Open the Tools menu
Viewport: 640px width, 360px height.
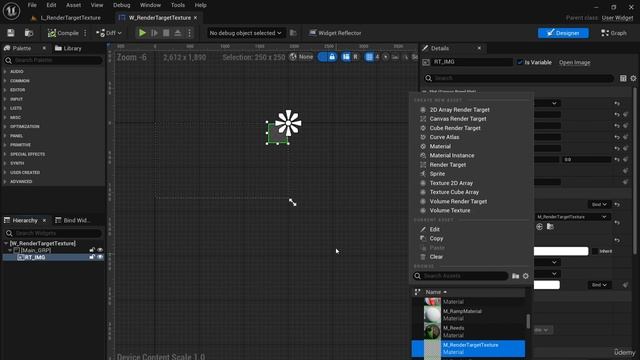click(x=178, y=5)
